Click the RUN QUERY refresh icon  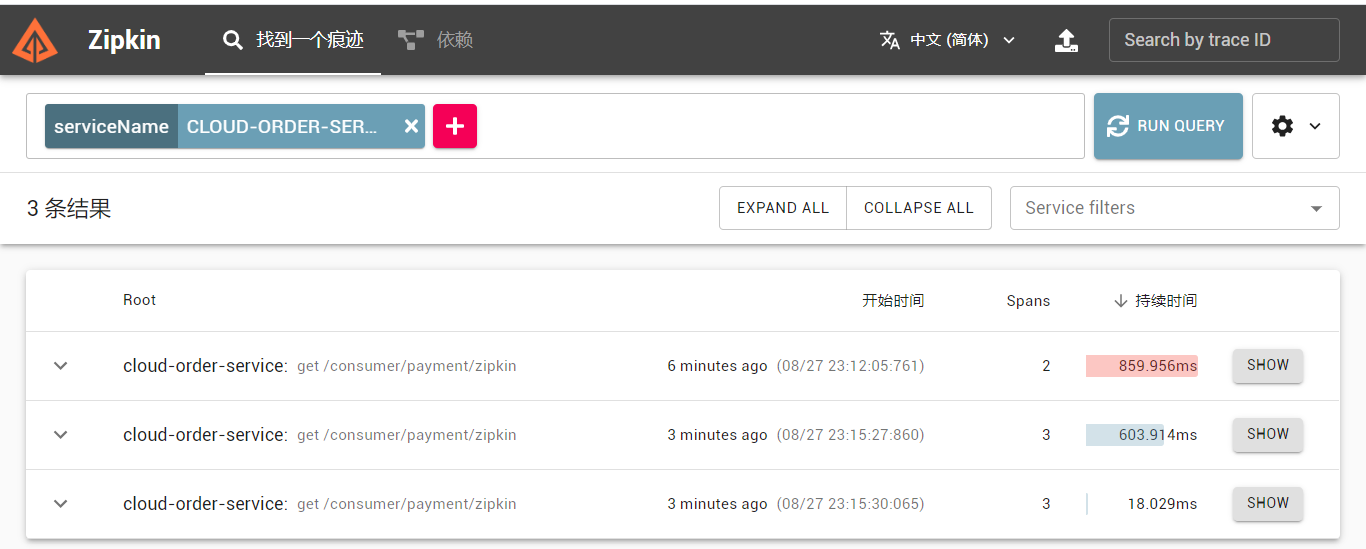(x=1117, y=126)
